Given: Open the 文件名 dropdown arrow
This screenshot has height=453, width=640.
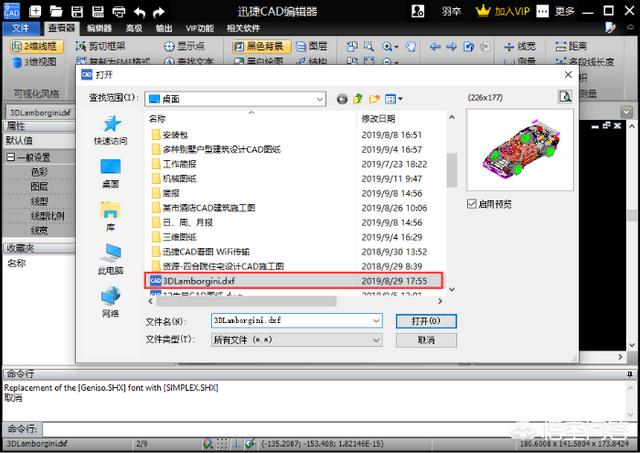Looking at the screenshot, I should (x=376, y=321).
